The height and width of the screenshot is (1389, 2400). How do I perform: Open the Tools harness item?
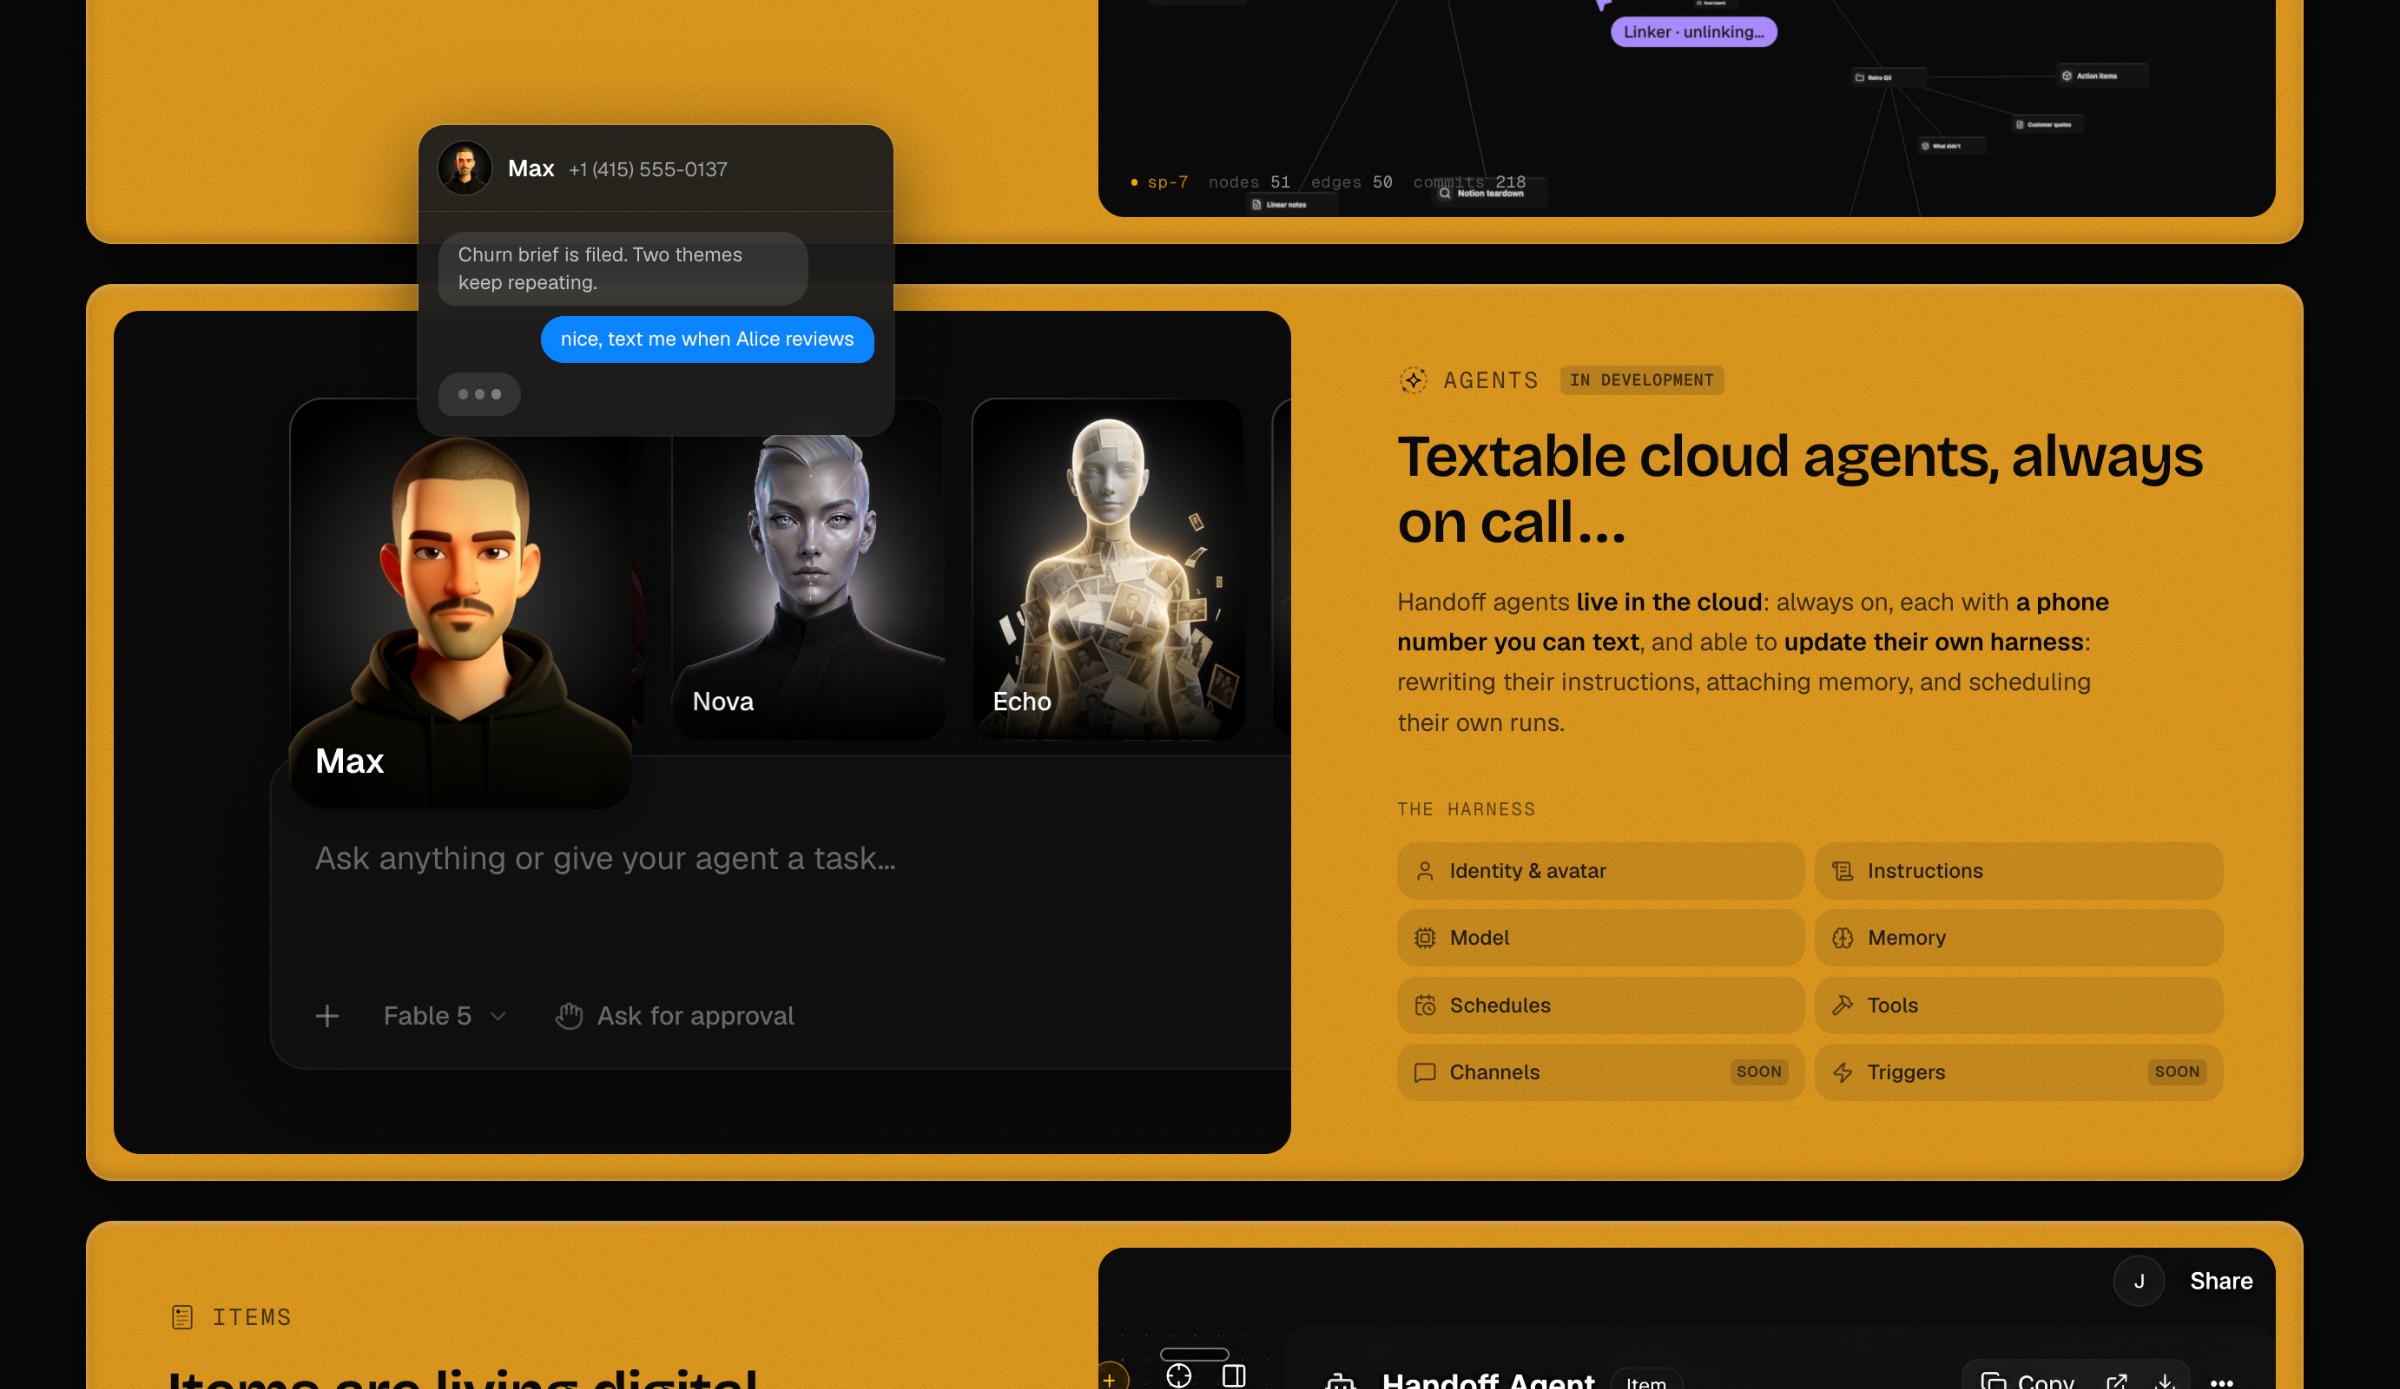pyautogui.click(x=2018, y=1005)
